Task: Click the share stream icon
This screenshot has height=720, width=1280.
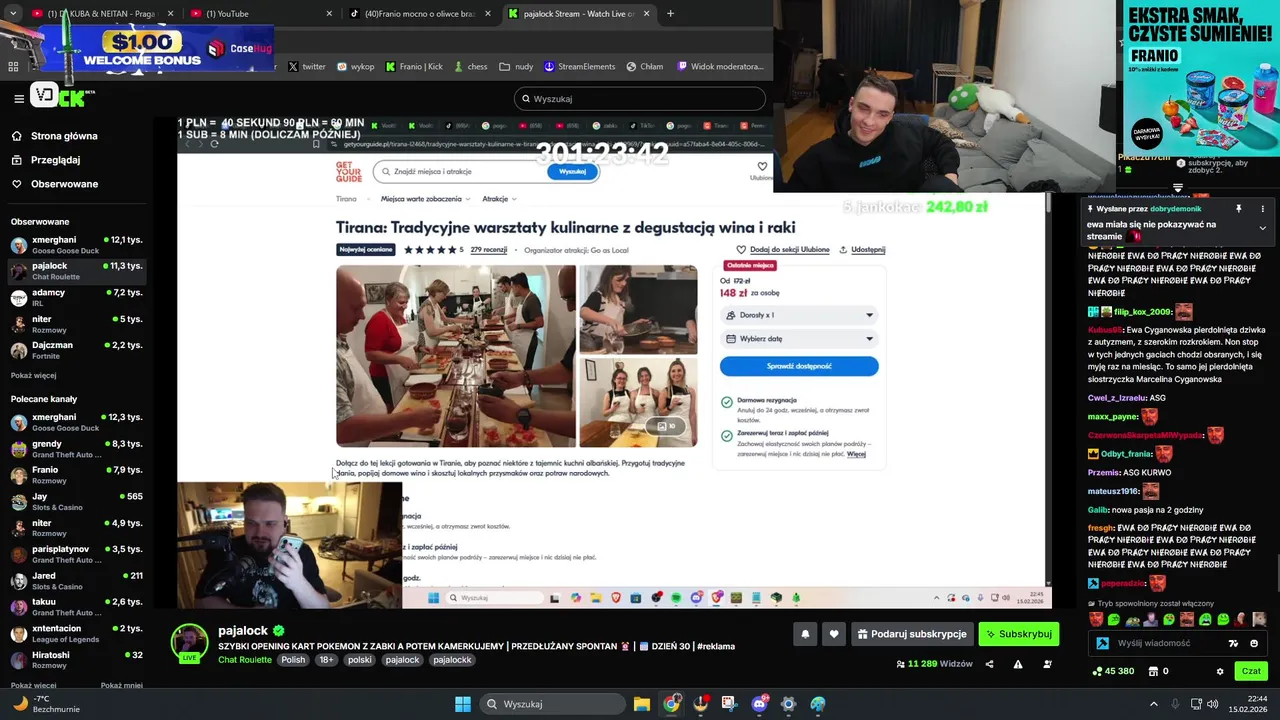Action: (x=989, y=664)
